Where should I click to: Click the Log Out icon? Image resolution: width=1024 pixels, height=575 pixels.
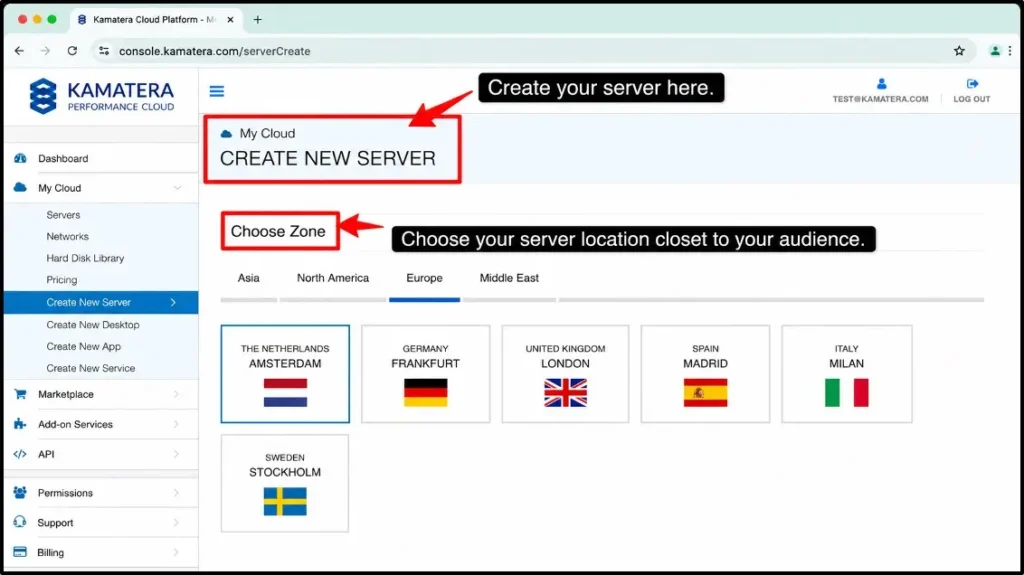coord(972,84)
